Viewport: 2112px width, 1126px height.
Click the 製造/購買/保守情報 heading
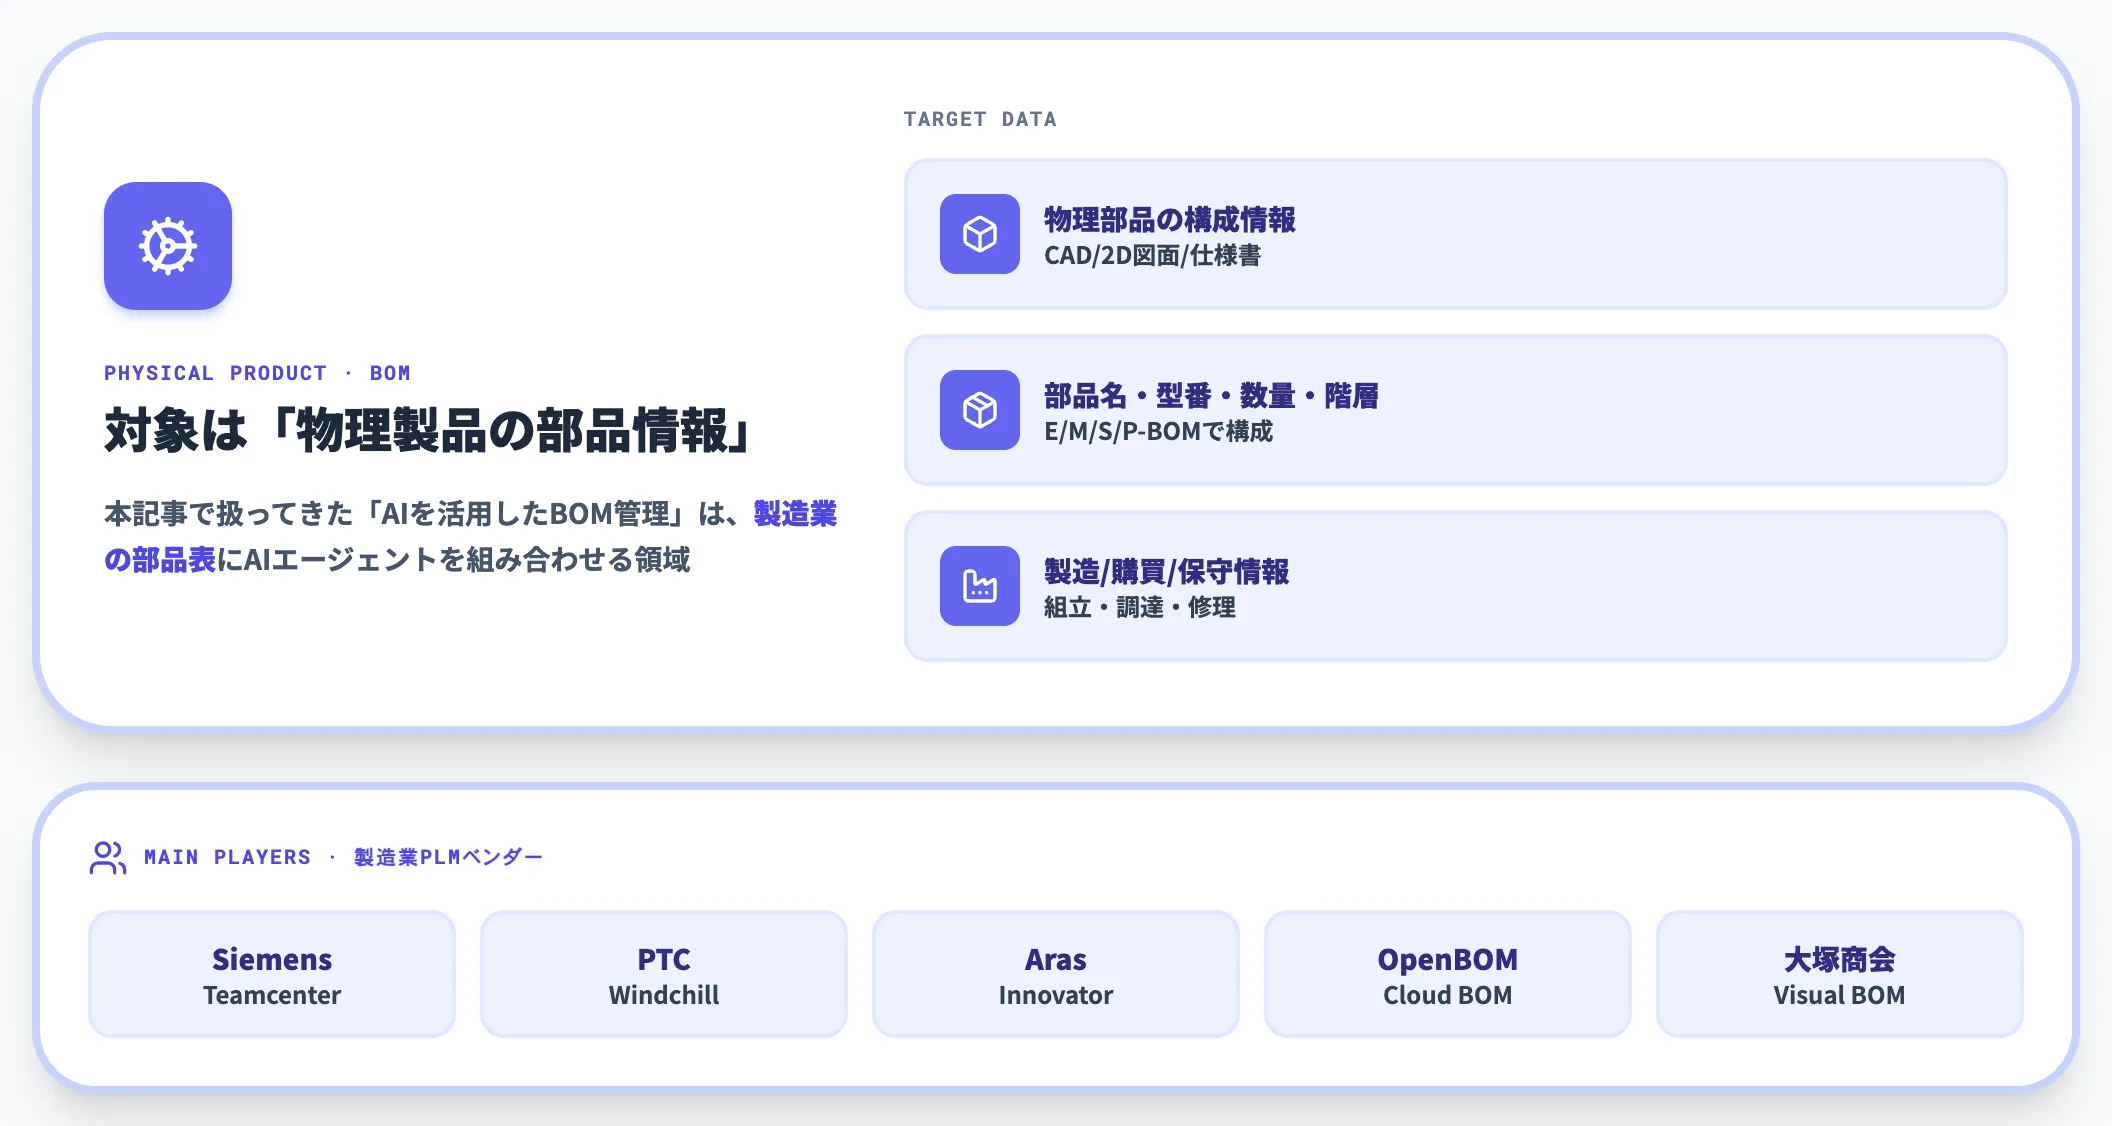tap(1166, 572)
